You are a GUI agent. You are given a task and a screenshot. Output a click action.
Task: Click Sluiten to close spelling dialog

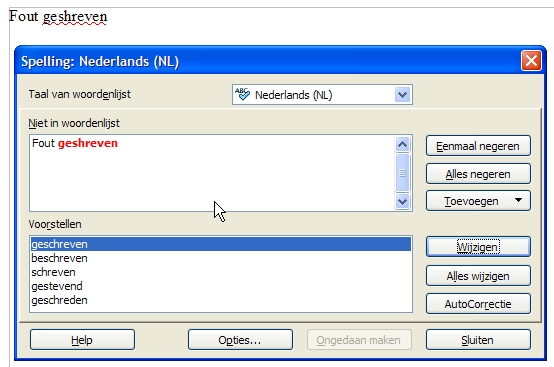pyautogui.click(x=478, y=340)
